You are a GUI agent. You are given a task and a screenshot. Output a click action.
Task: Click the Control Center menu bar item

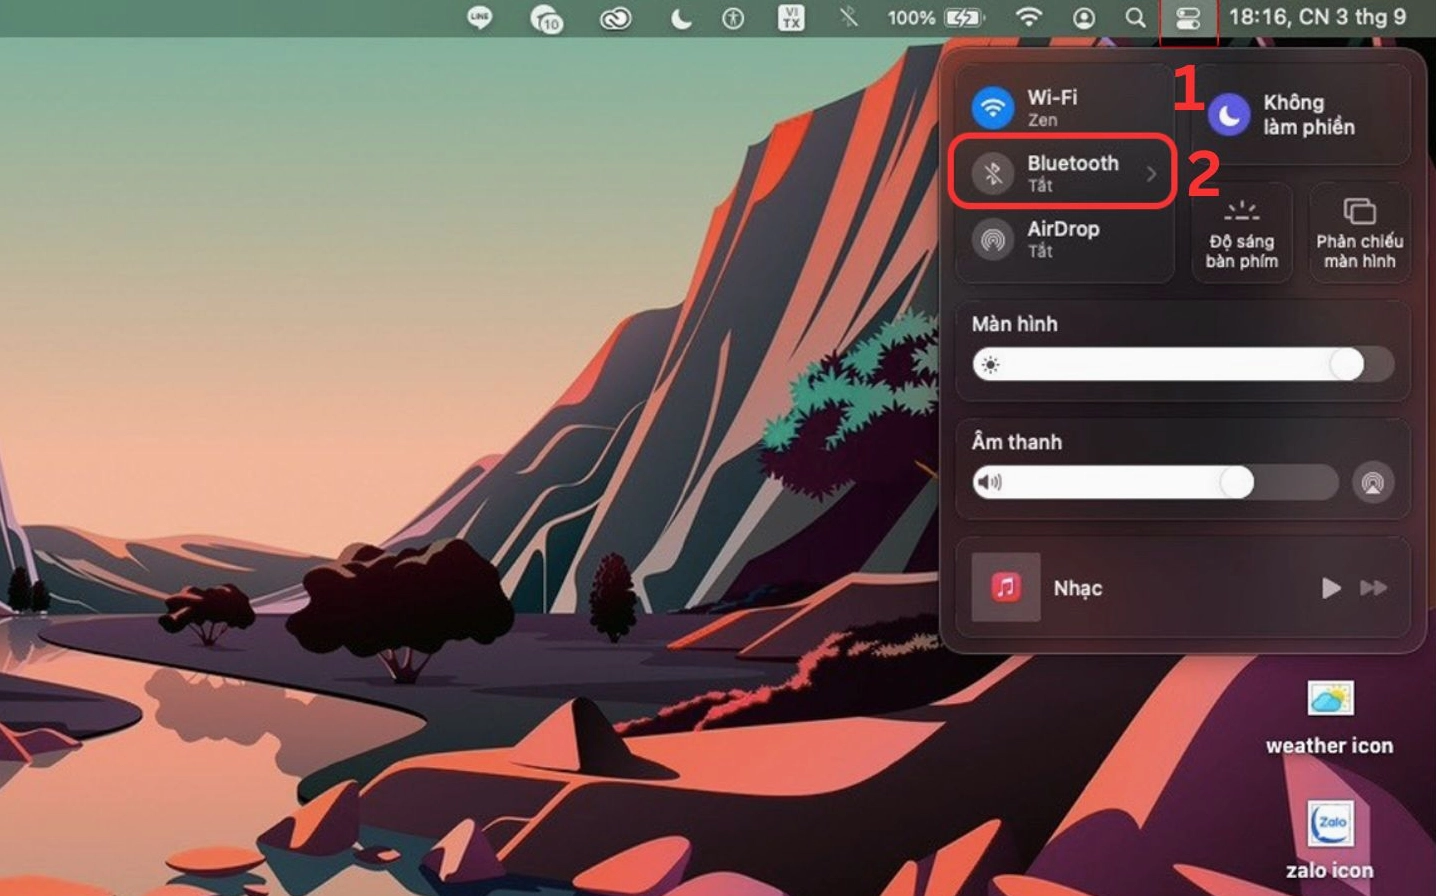(1188, 18)
